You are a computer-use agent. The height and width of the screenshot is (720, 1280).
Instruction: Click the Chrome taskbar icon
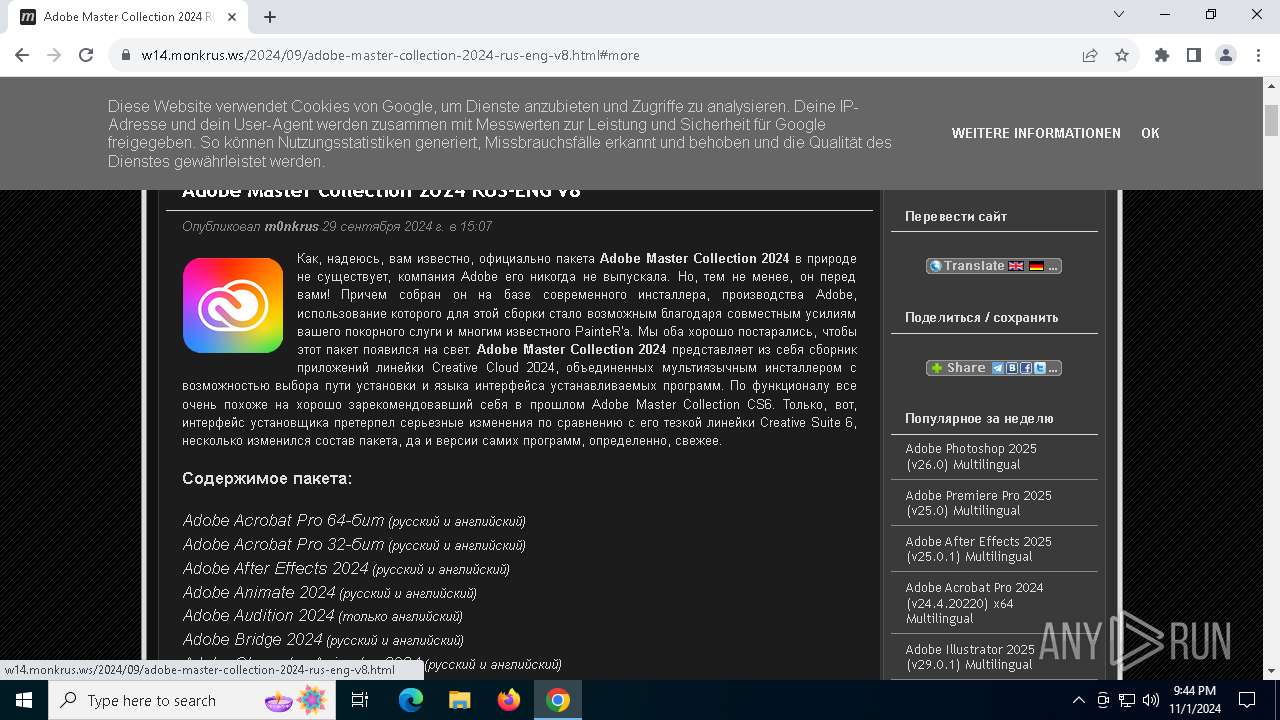click(558, 700)
